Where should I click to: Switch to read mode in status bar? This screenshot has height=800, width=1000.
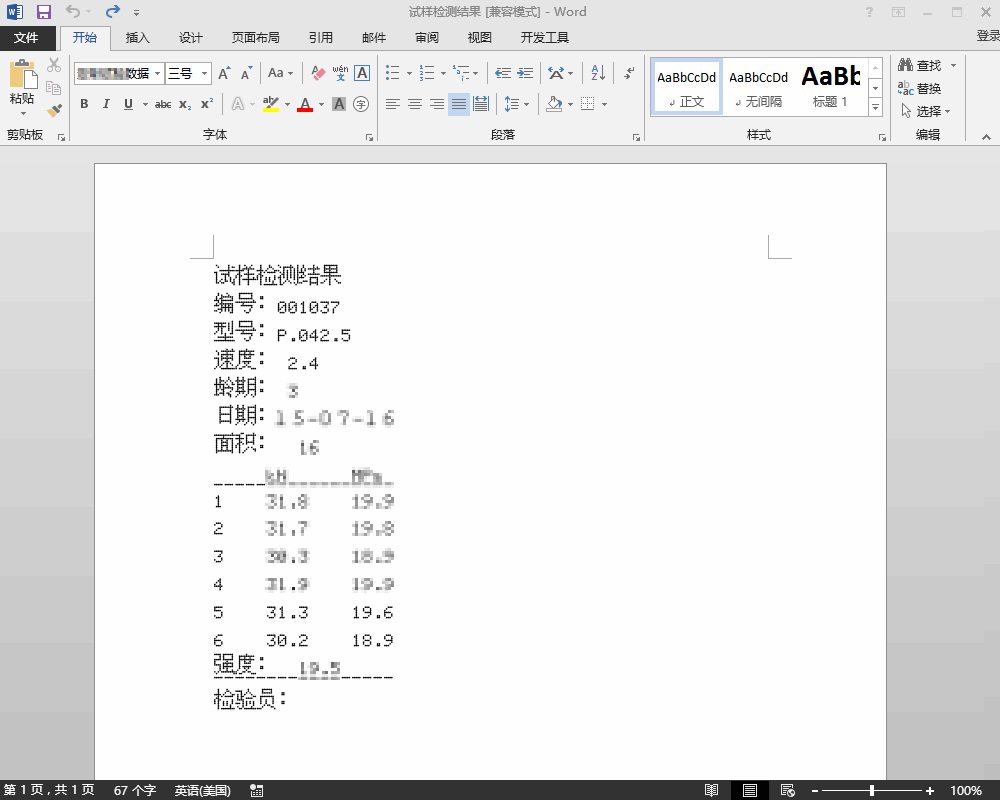click(x=712, y=790)
